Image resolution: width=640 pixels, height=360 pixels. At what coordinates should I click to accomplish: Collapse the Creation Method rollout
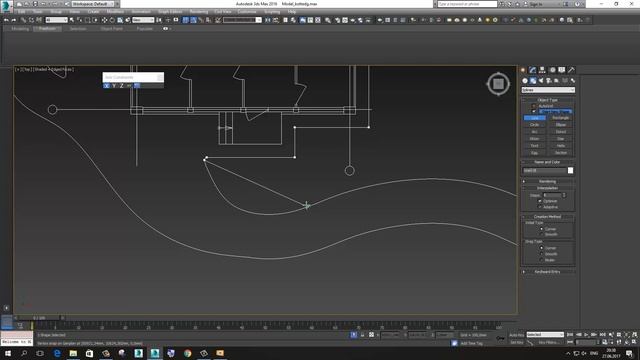pyautogui.click(x=548, y=217)
